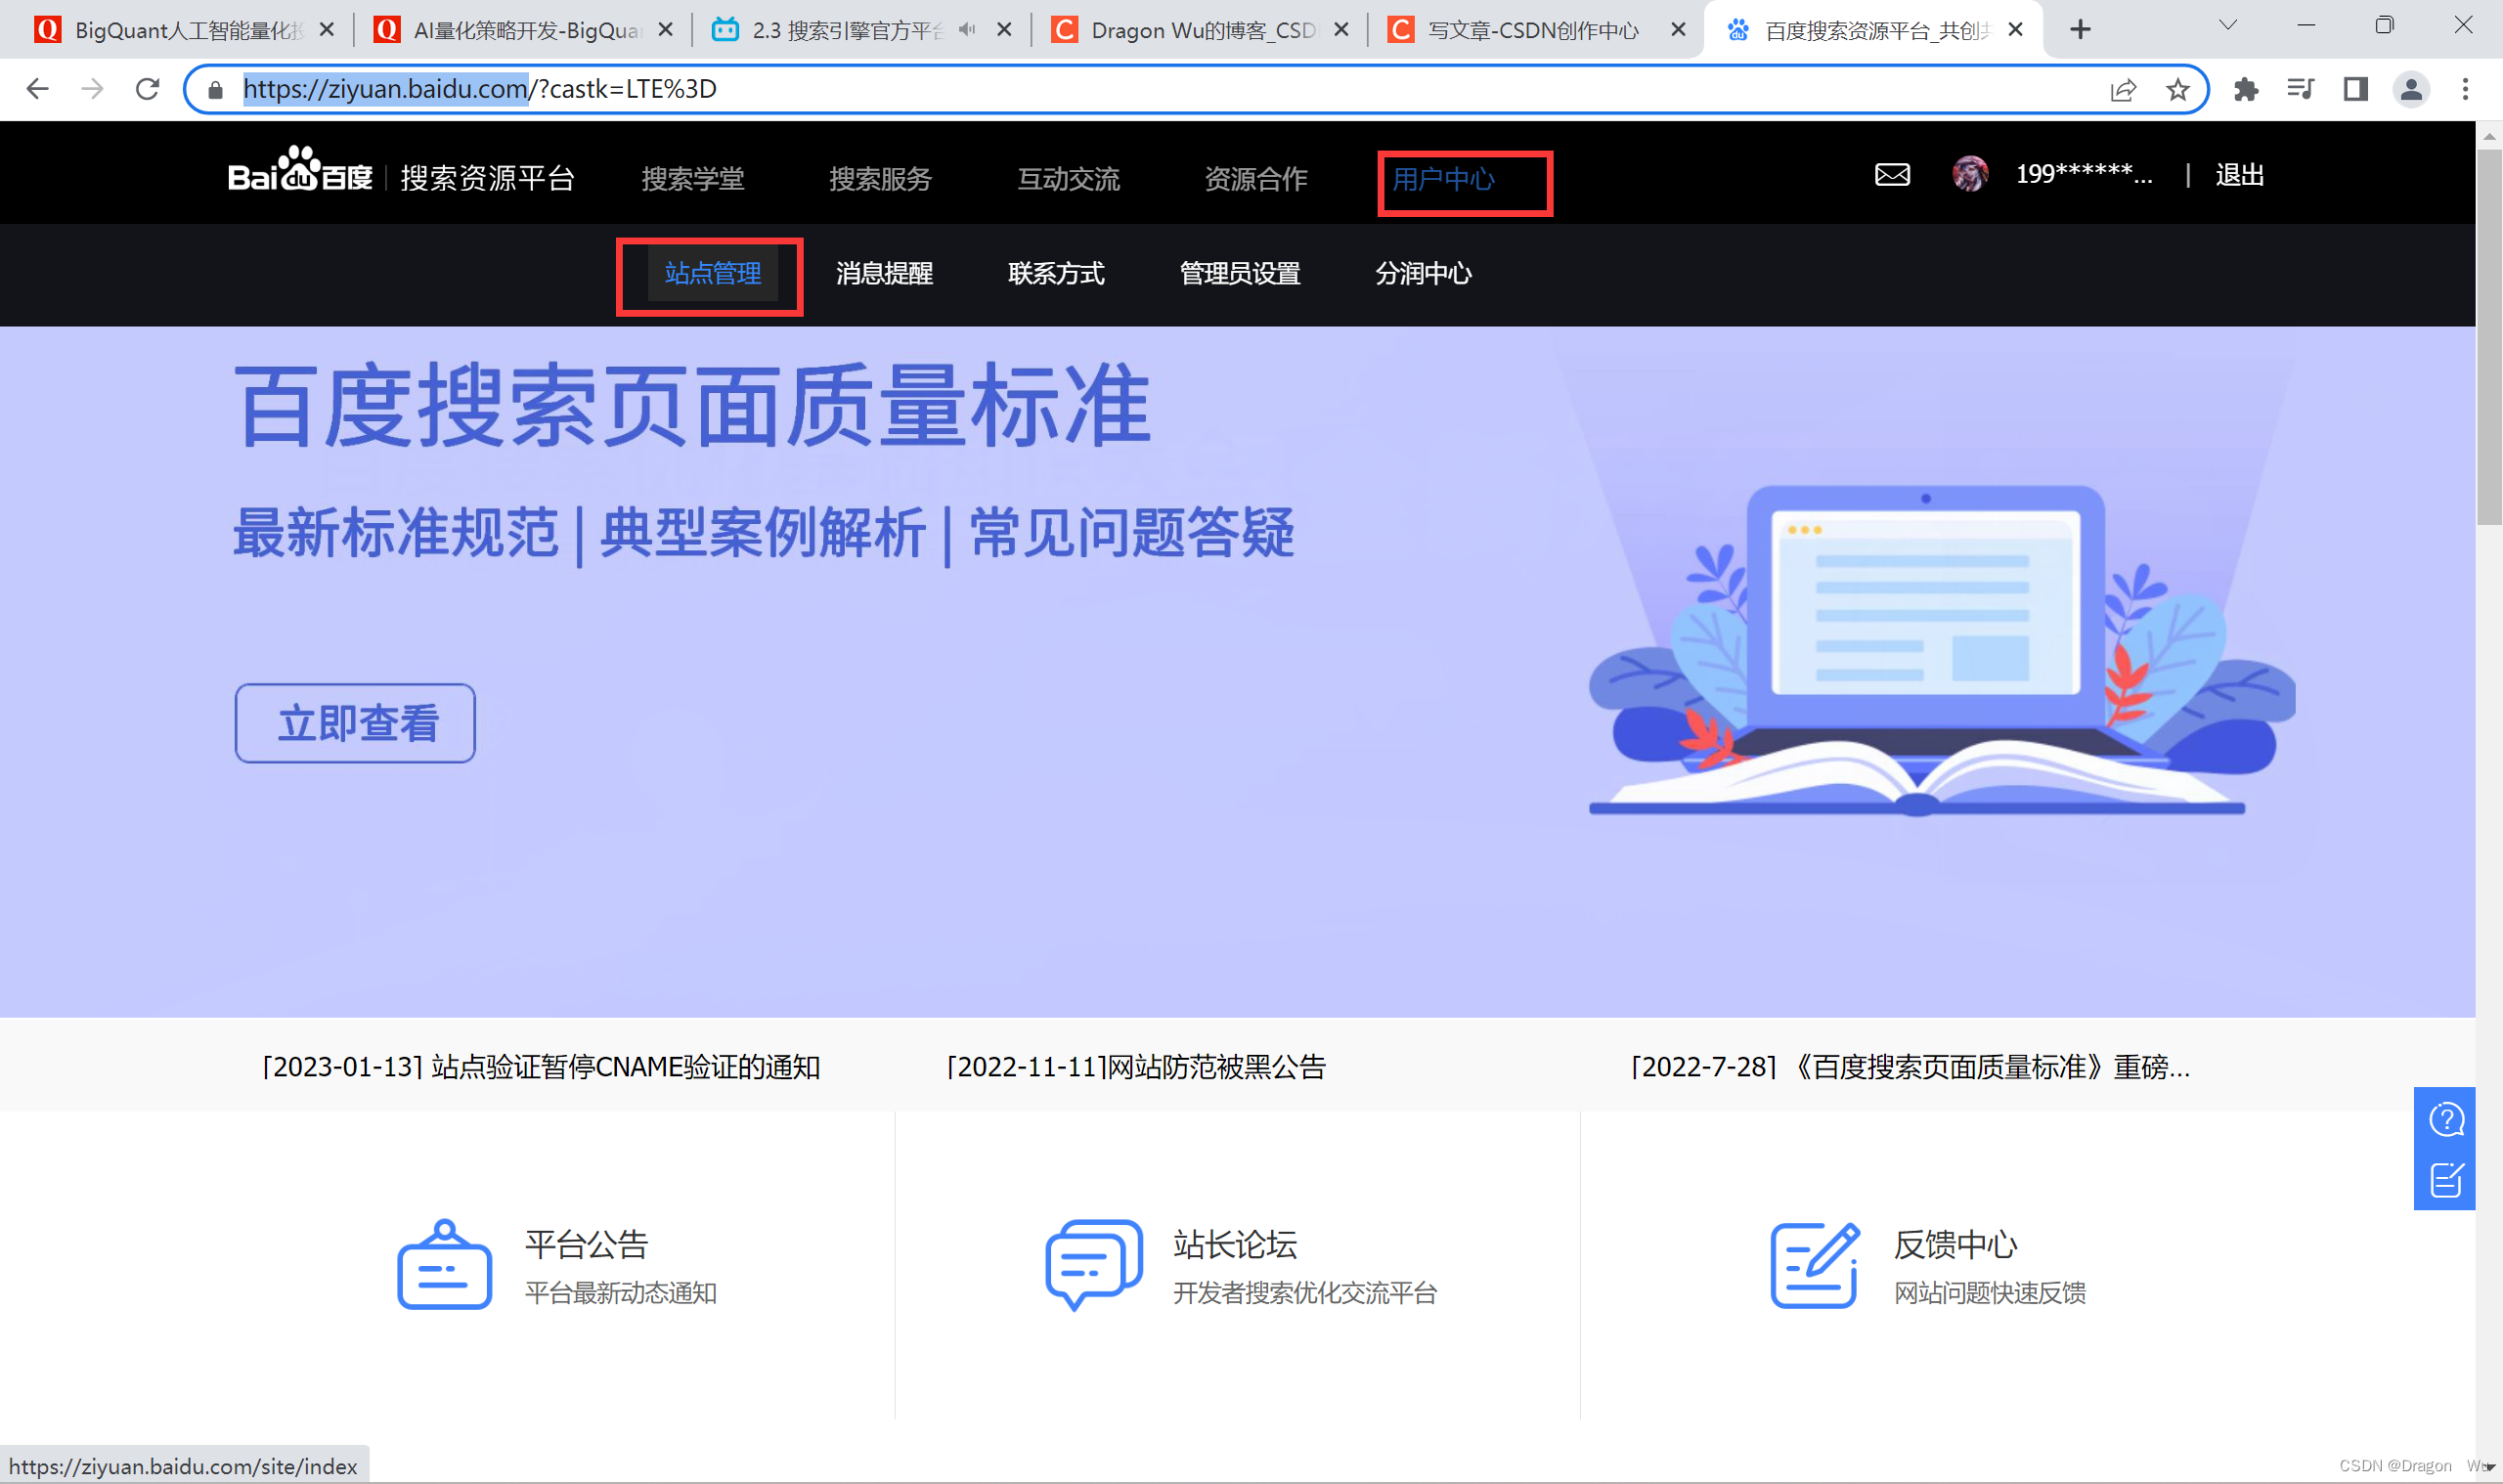Open the media control icon in toolbar

coord(2301,89)
